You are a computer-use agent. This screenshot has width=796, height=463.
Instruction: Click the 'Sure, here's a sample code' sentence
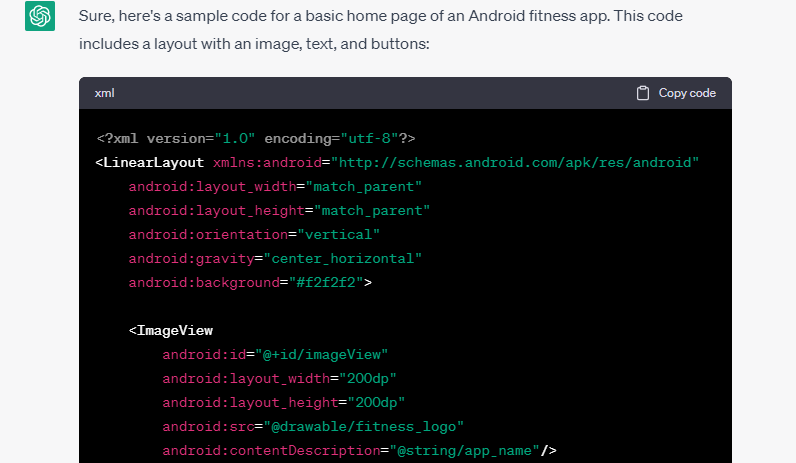pyautogui.click(x=381, y=16)
